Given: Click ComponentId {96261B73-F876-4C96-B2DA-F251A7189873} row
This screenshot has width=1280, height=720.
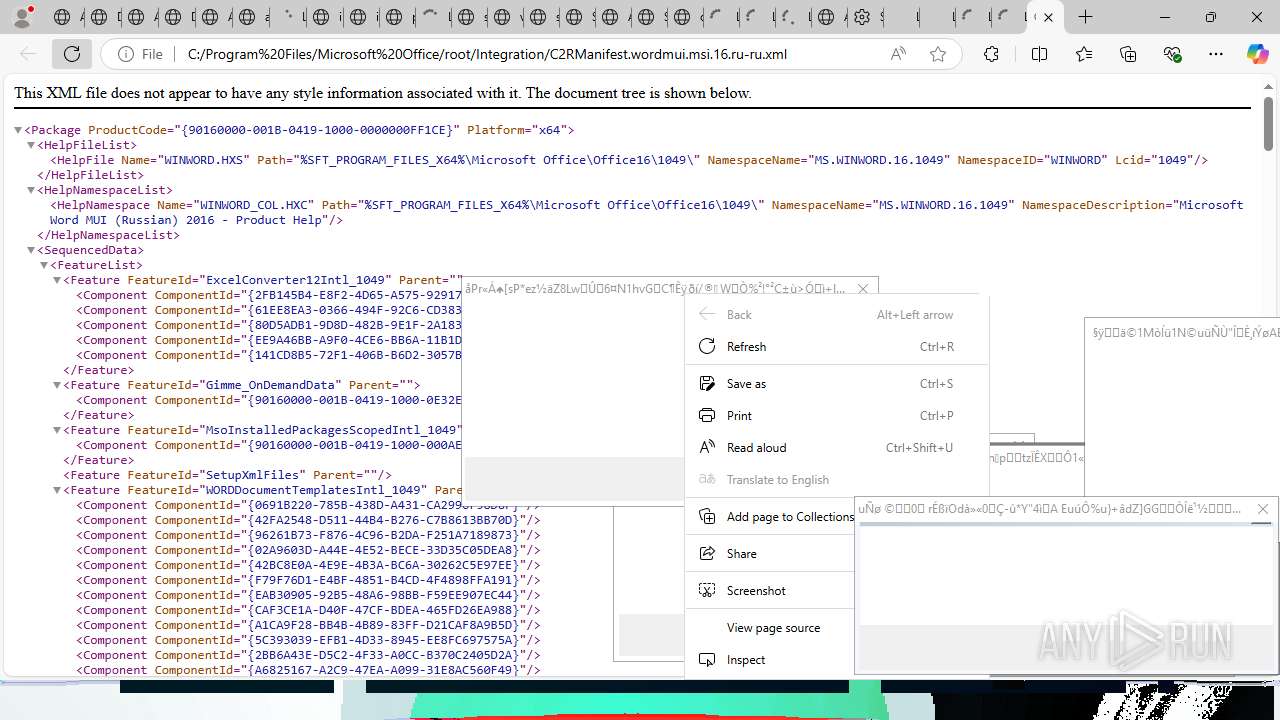Looking at the screenshot, I should tap(308, 535).
